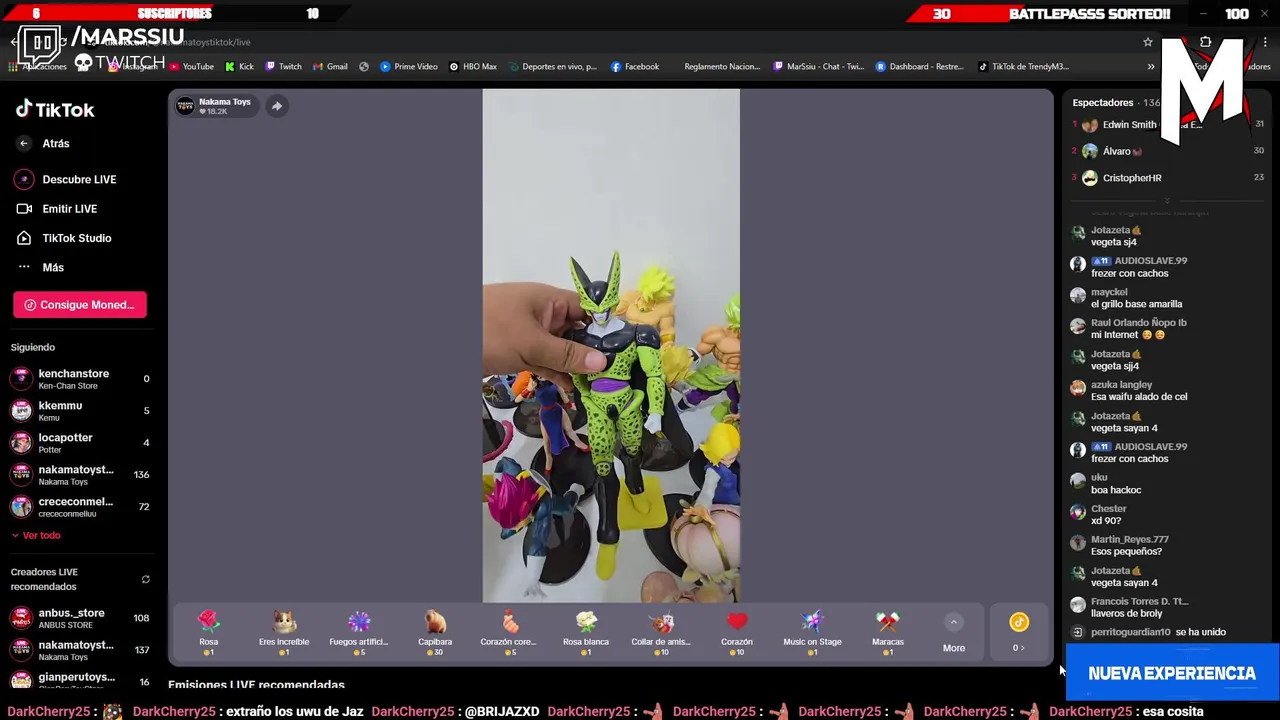Open the Kick bookmark
Screen dimensions: 1280x720
(239, 67)
